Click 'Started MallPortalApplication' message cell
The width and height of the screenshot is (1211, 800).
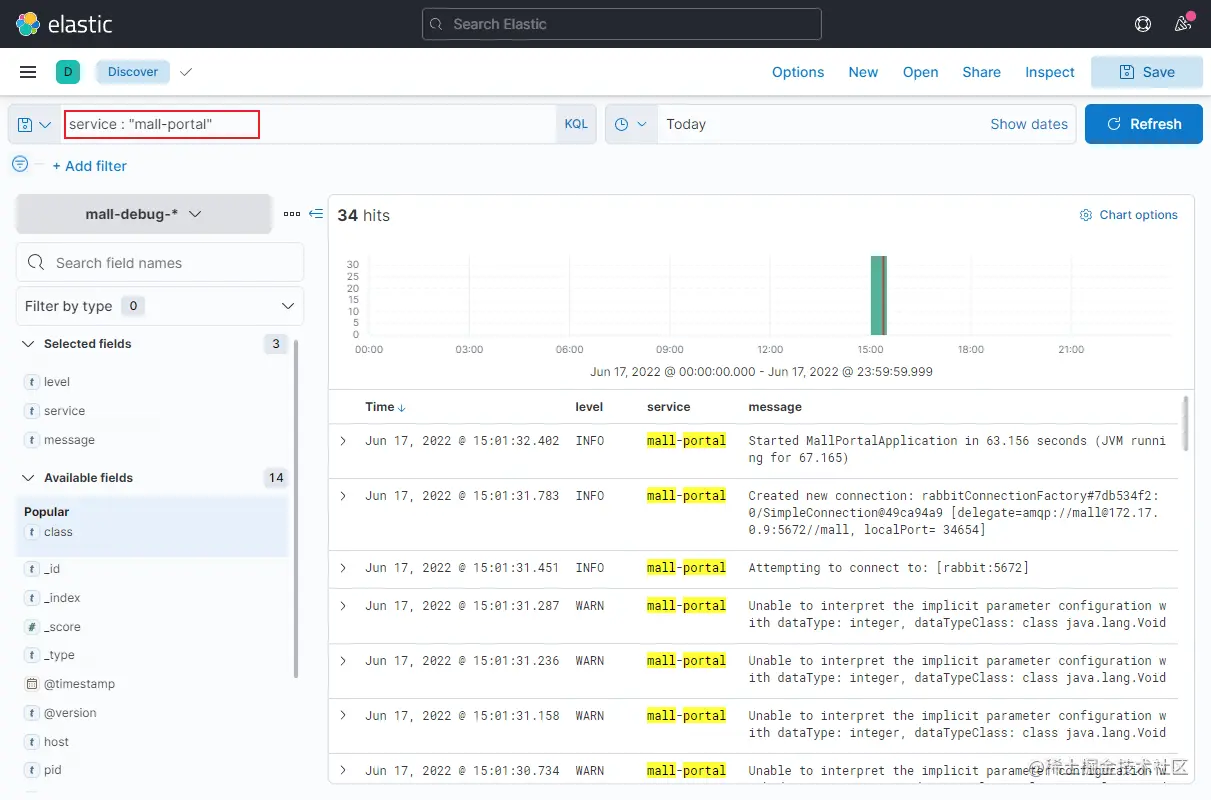pos(957,449)
